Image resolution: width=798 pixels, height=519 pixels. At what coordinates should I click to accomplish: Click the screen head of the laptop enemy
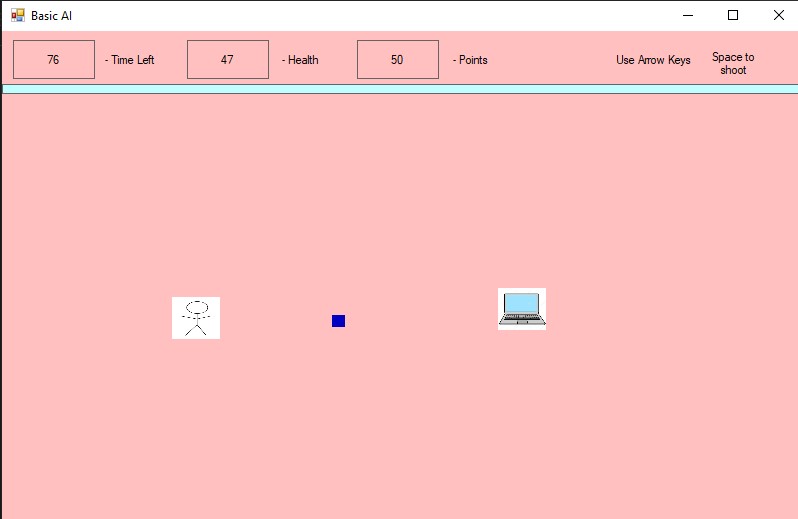(521, 303)
